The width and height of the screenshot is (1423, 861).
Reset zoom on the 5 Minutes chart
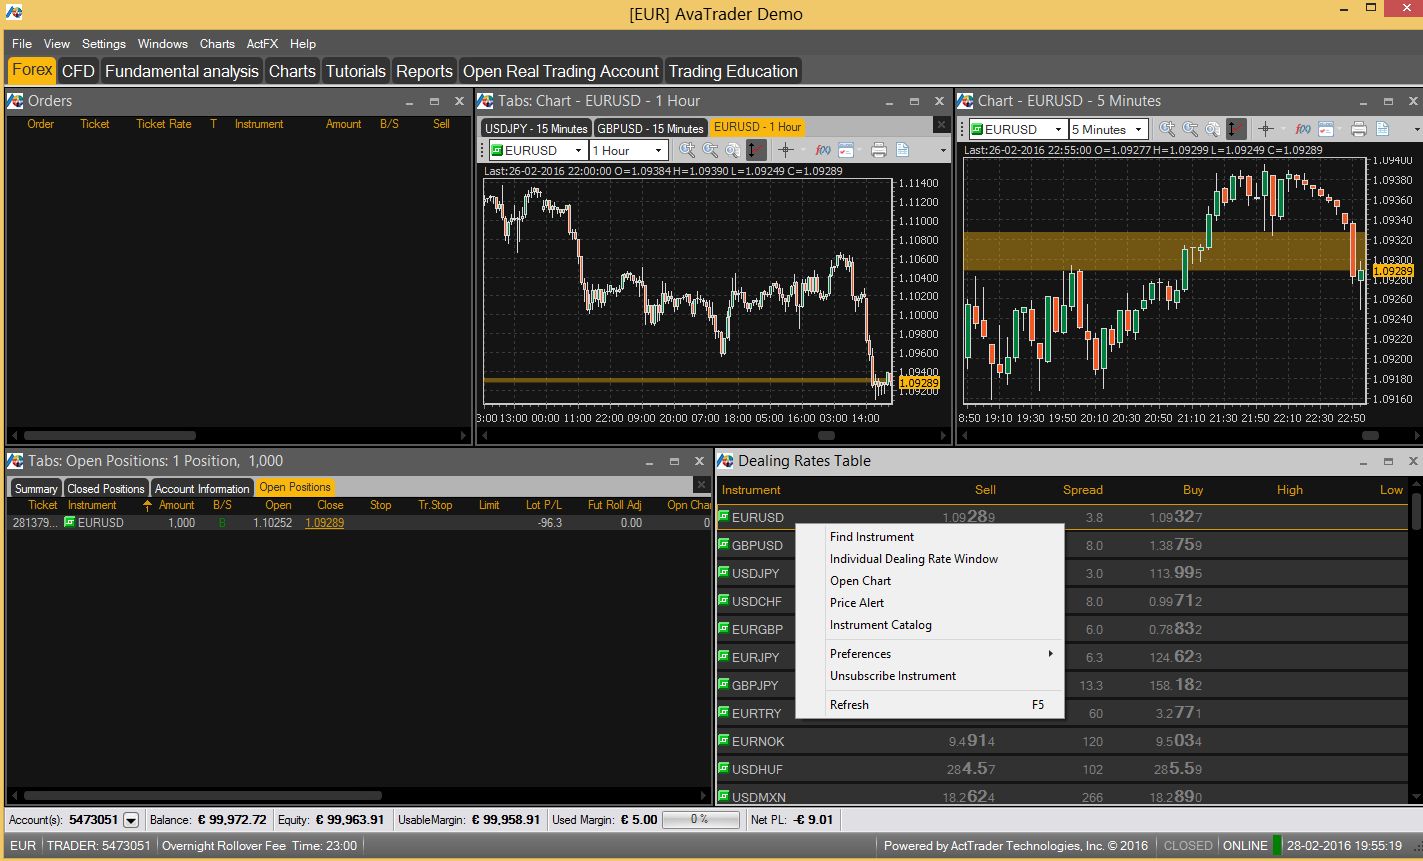(x=1213, y=129)
